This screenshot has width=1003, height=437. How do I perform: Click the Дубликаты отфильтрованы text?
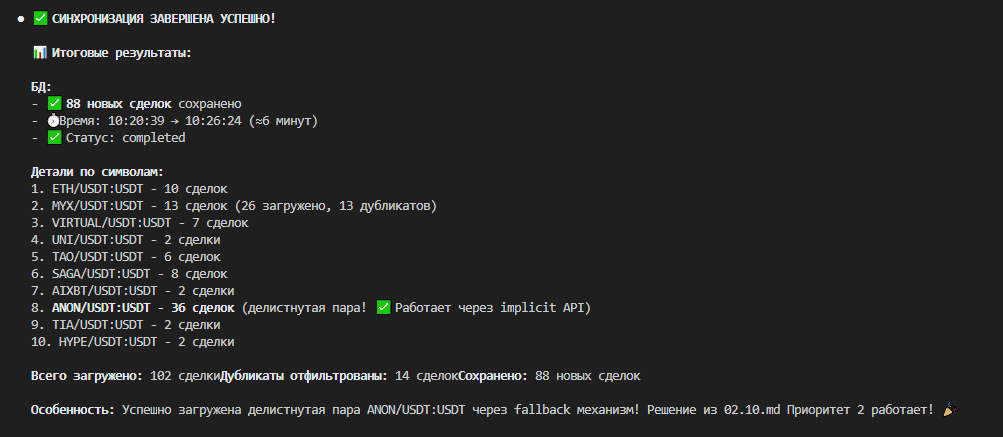point(303,376)
